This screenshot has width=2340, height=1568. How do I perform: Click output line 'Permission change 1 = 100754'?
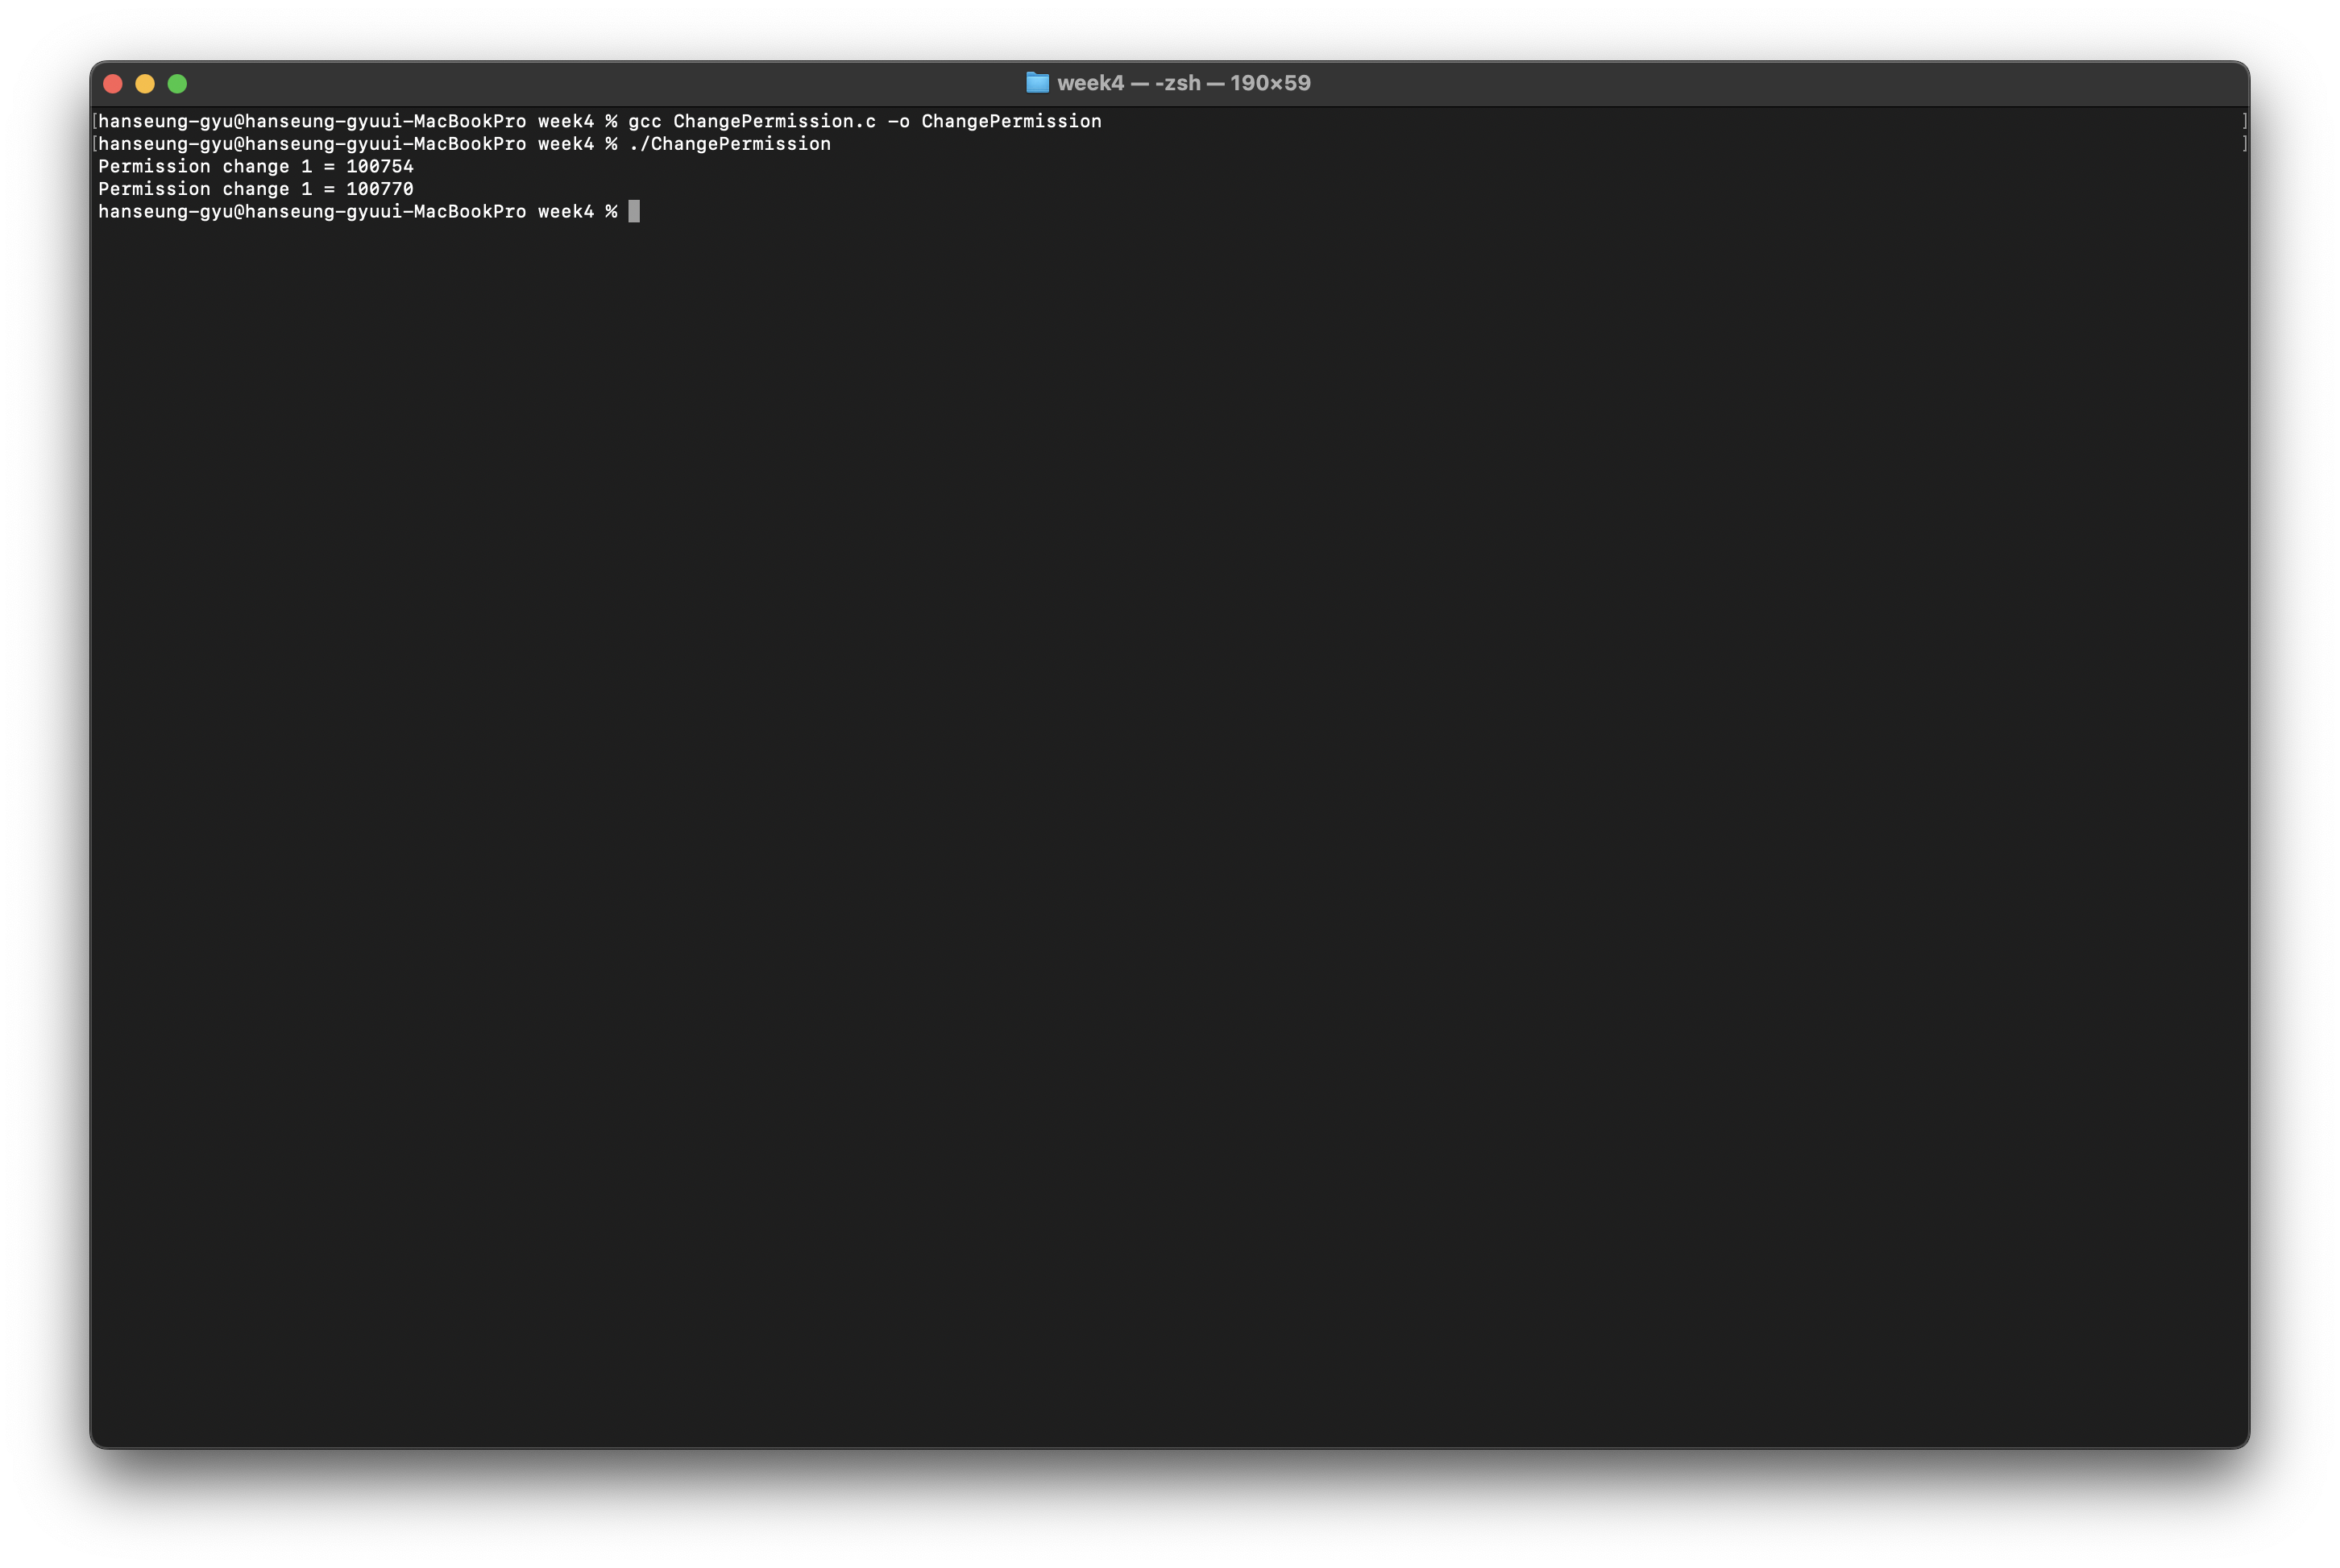click(256, 166)
